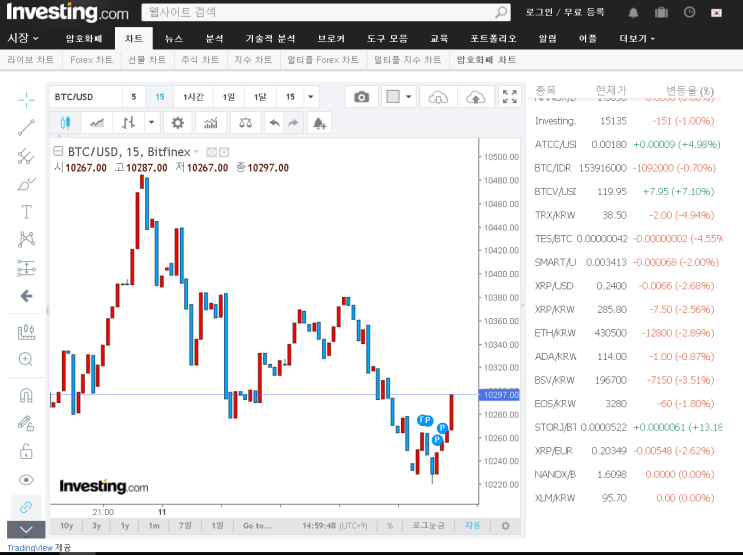Switch to 암호화폐 차트 tab
The image size is (743, 555).
point(486,60)
